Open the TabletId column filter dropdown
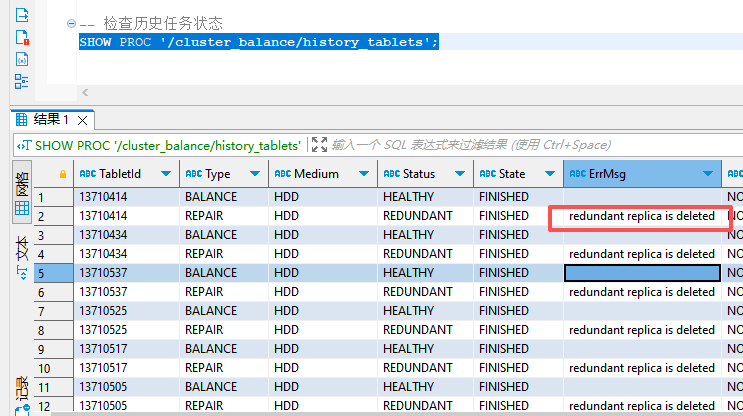743x416 pixels. pos(167,174)
